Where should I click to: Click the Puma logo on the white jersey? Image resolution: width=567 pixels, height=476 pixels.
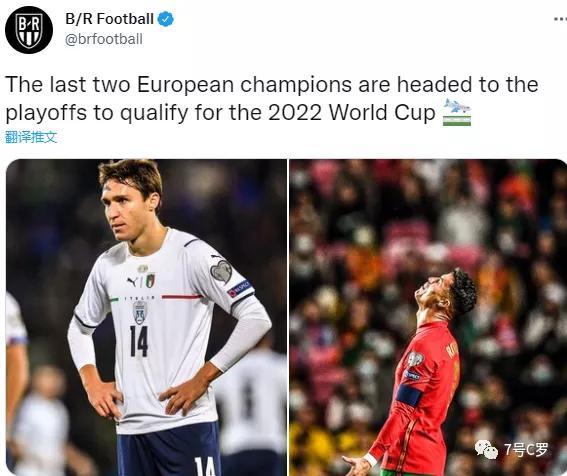132,281
